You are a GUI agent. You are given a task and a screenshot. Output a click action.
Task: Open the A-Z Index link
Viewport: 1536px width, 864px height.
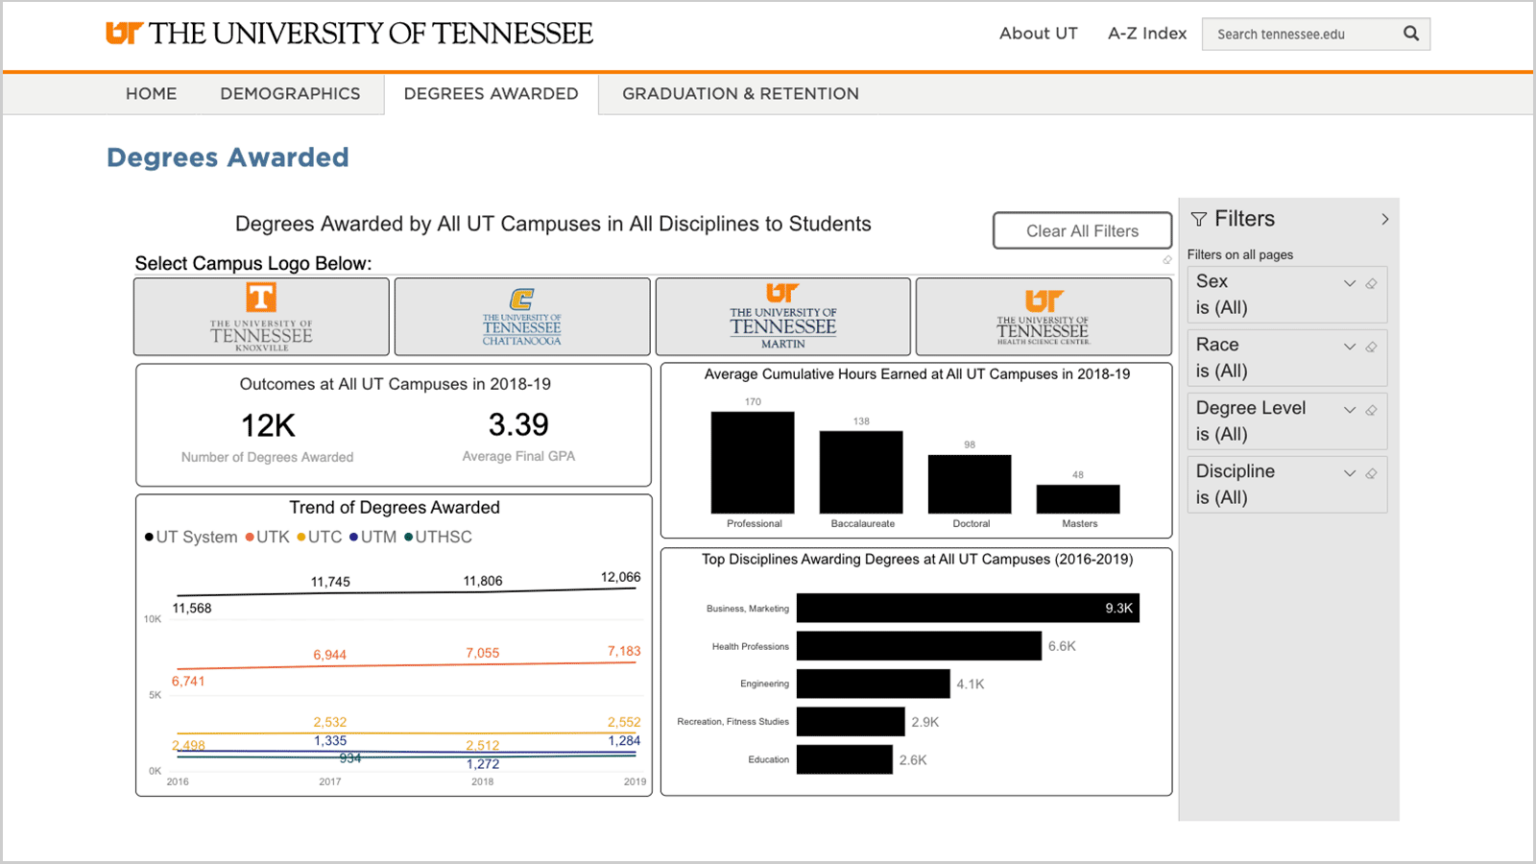pyautogui.click(x=1147, y=33)
